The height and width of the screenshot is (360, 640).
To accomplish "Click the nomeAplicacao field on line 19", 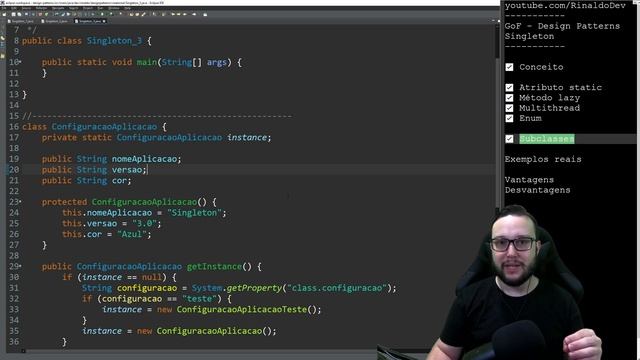I will 144,159.
